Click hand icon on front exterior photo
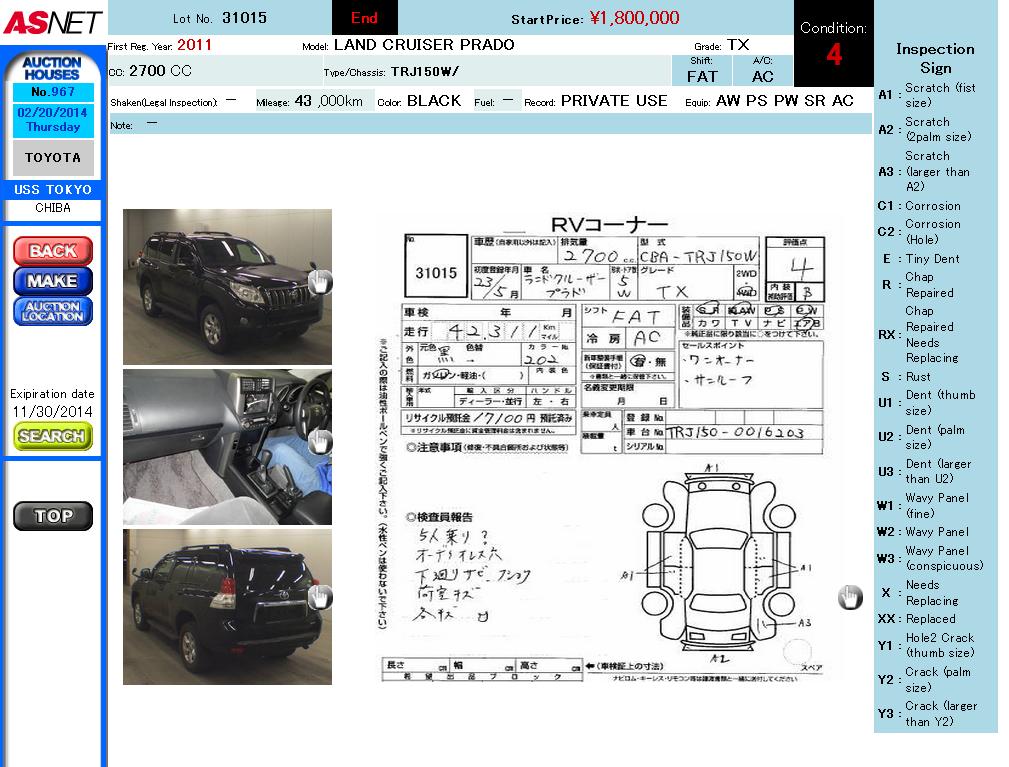Viewport: 1009px width, 767px height. click(x=319, y=282)
